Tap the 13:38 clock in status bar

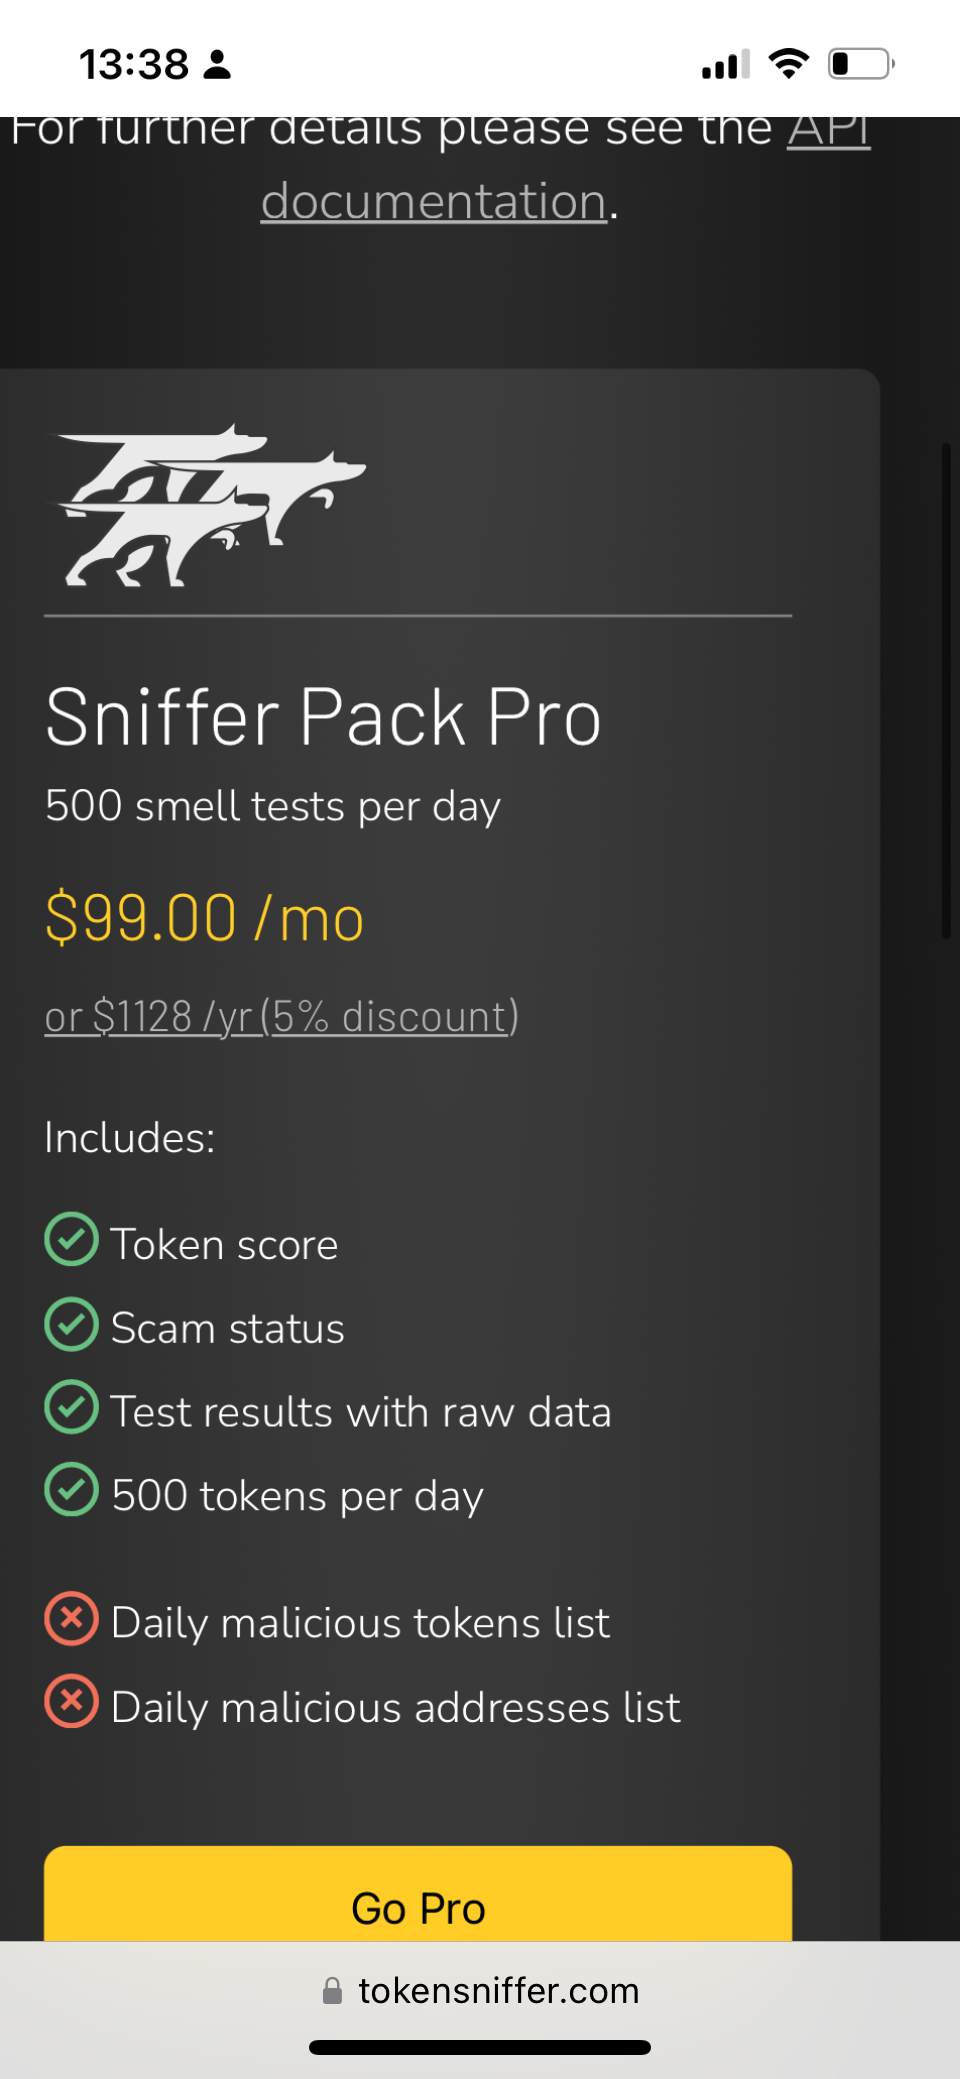pos(134,65)
